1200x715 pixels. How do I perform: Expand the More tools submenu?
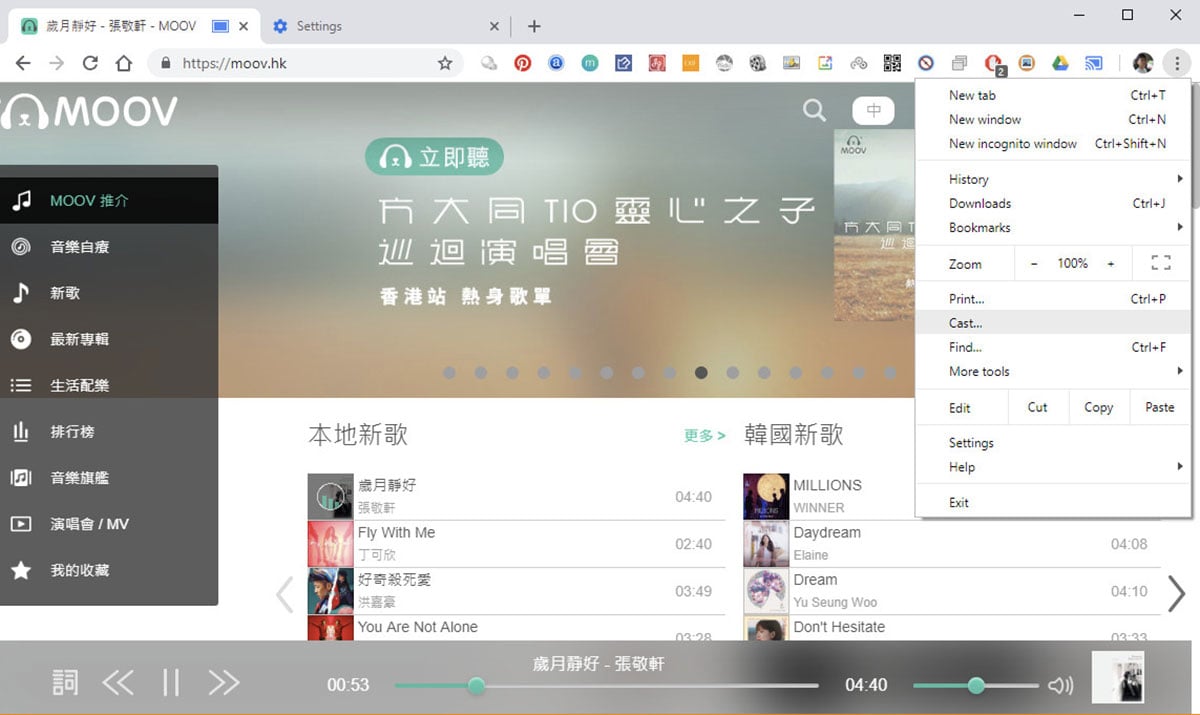coord(1053,371)
